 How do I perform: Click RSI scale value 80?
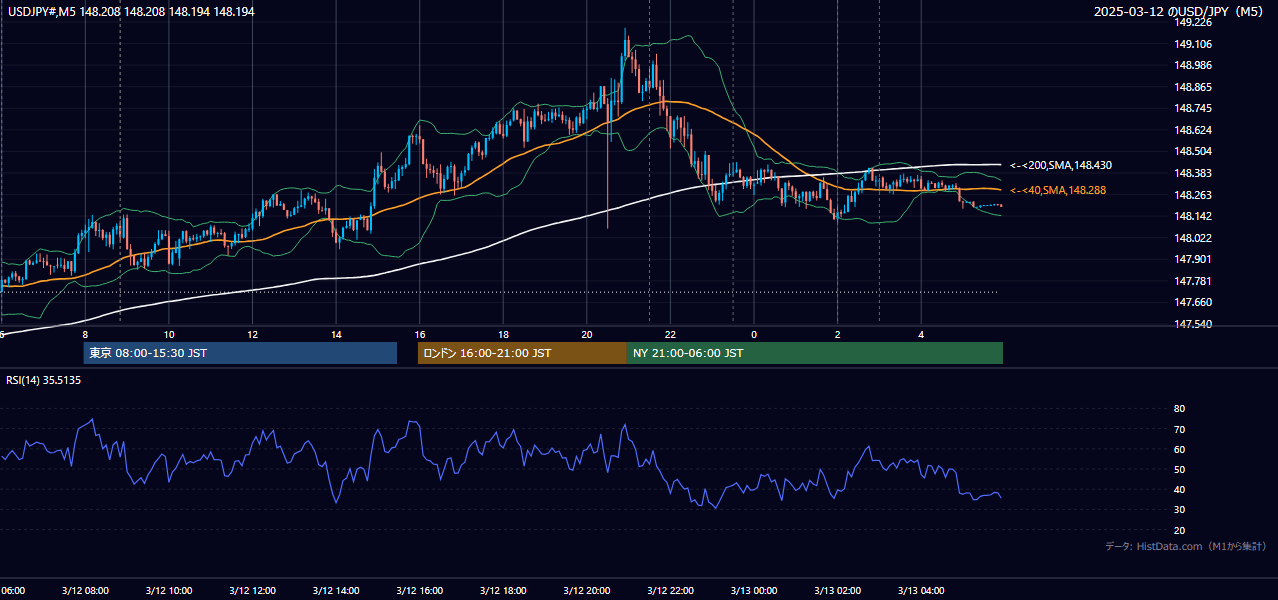[x=1180, y=409]
